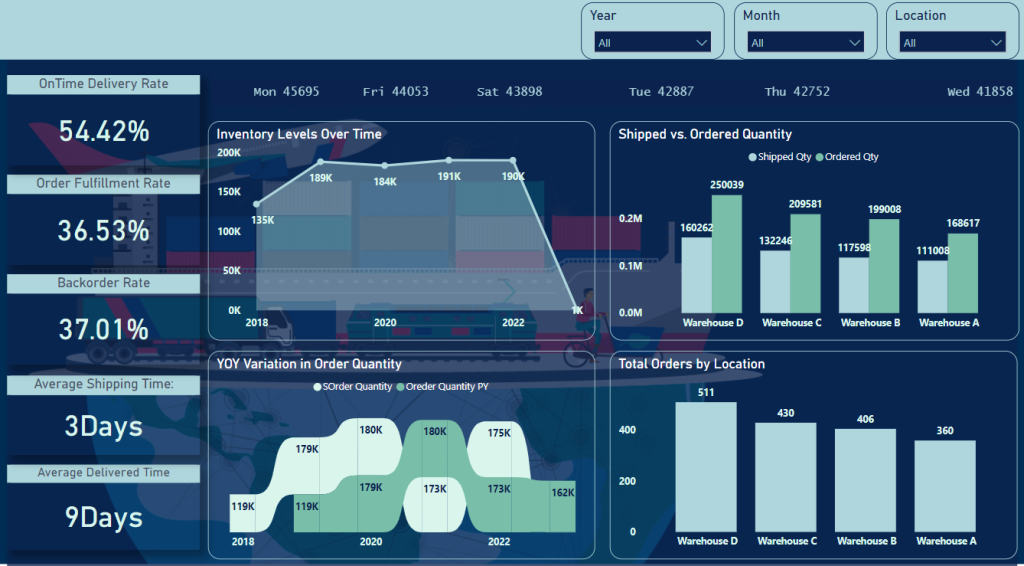This screenshot has width=1024, height=566.
Task: Open the Location dropdown list
Action: [x=953, y=42]
